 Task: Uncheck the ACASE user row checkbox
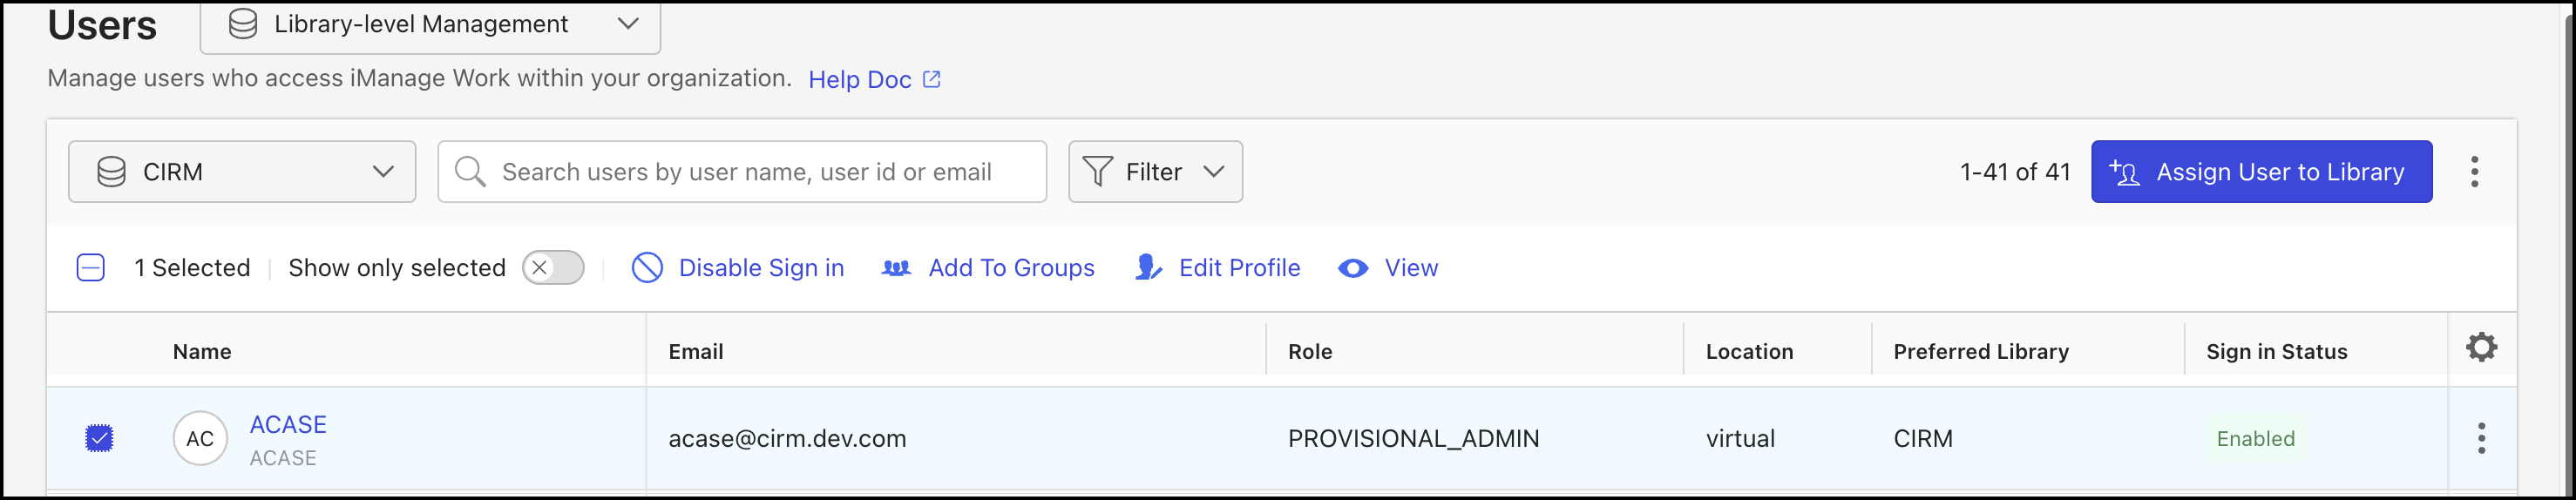pyautogui.click(x=99, y=438)
